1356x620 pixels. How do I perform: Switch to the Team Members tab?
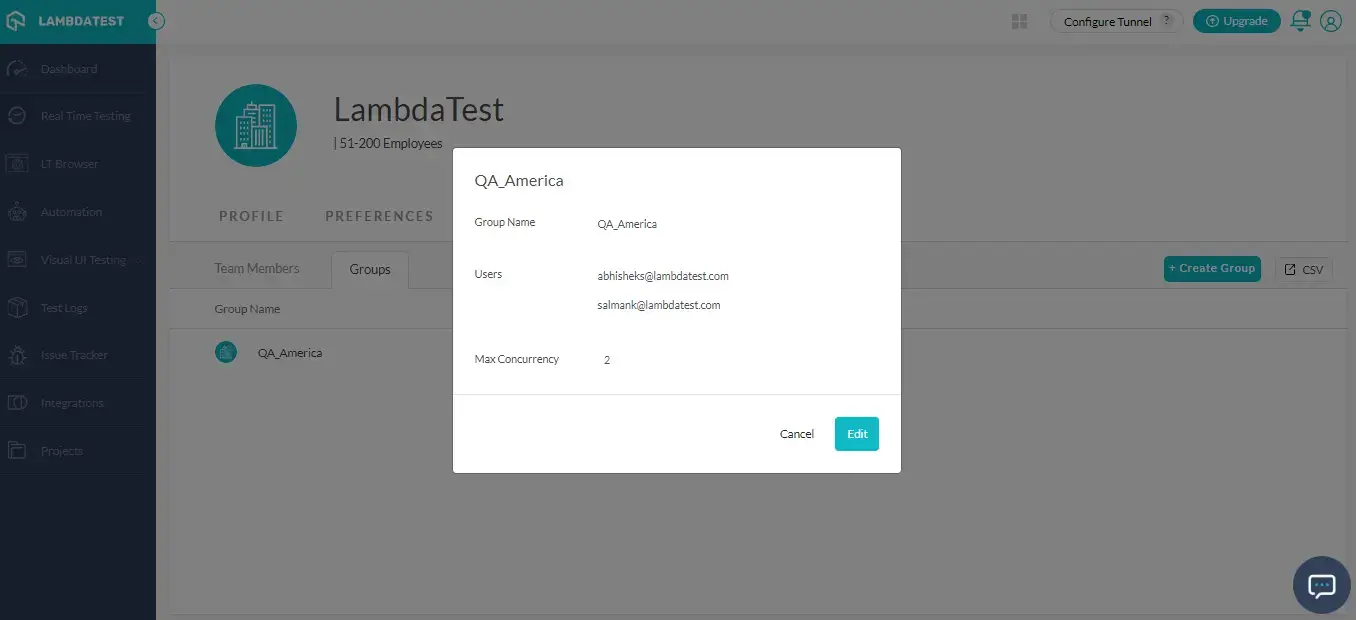point(256,269)
